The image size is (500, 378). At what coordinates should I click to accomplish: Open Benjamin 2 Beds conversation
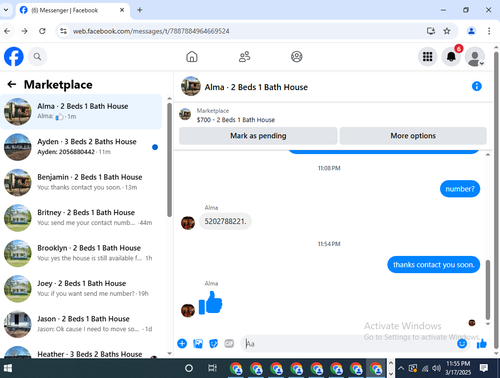(x=81, y=182)
